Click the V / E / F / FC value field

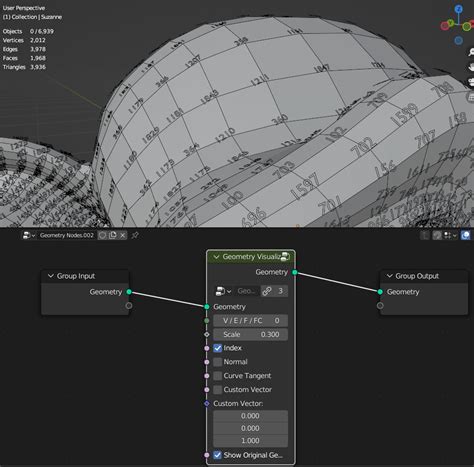[x=250, y=321]
